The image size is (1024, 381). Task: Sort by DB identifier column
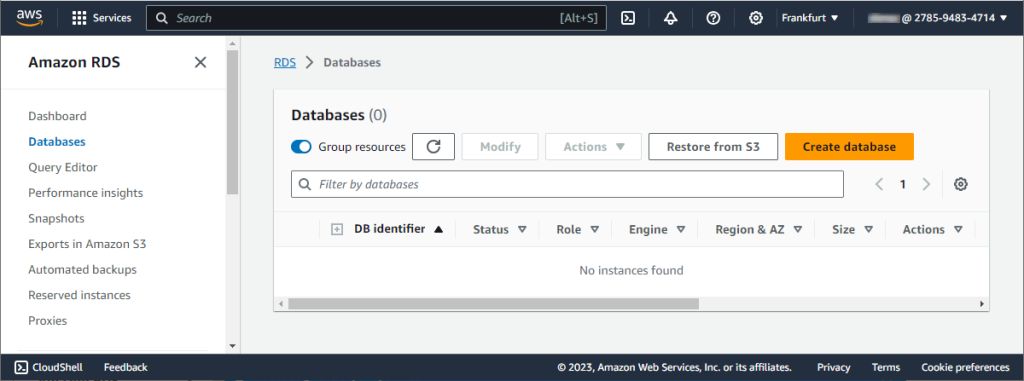tap(399, 229)
